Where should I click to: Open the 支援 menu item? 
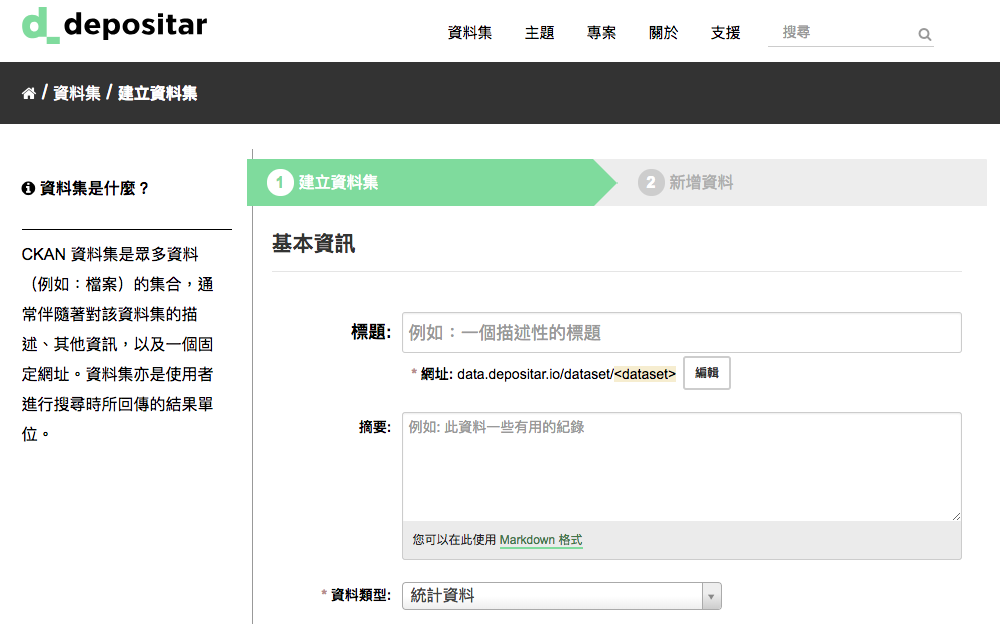[725, 33]
